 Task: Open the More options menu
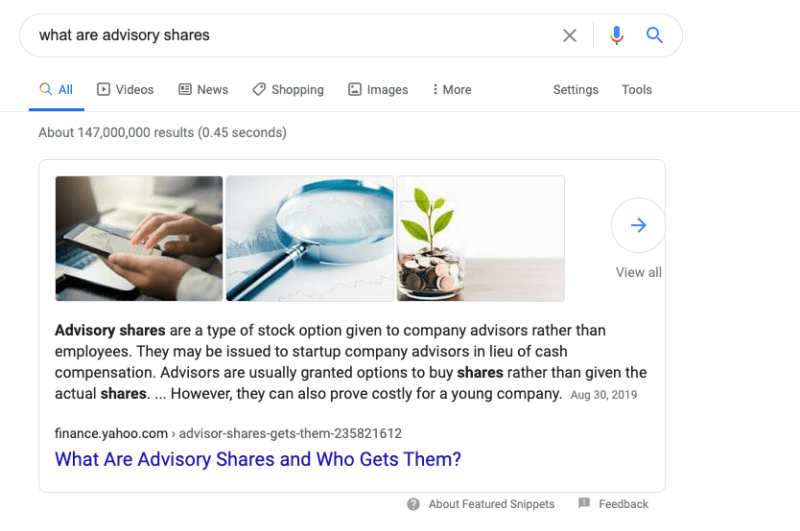click(451, 90)
